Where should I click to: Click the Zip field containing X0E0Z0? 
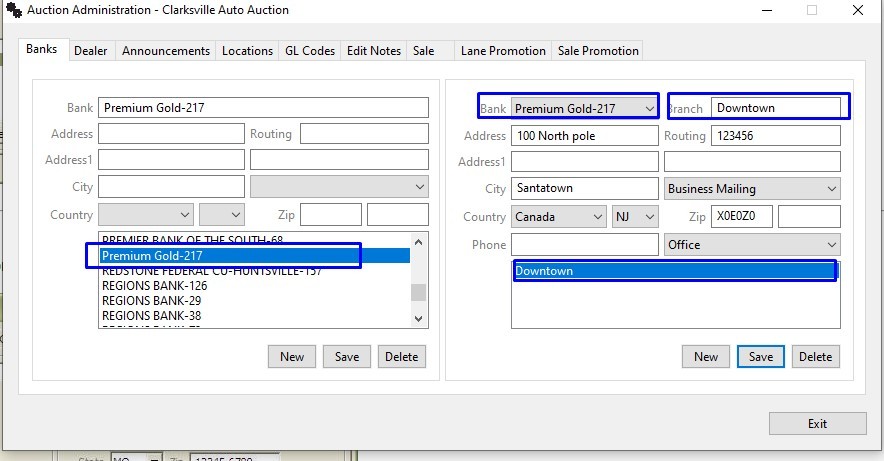pyautogui.click(x=741, y=217)
